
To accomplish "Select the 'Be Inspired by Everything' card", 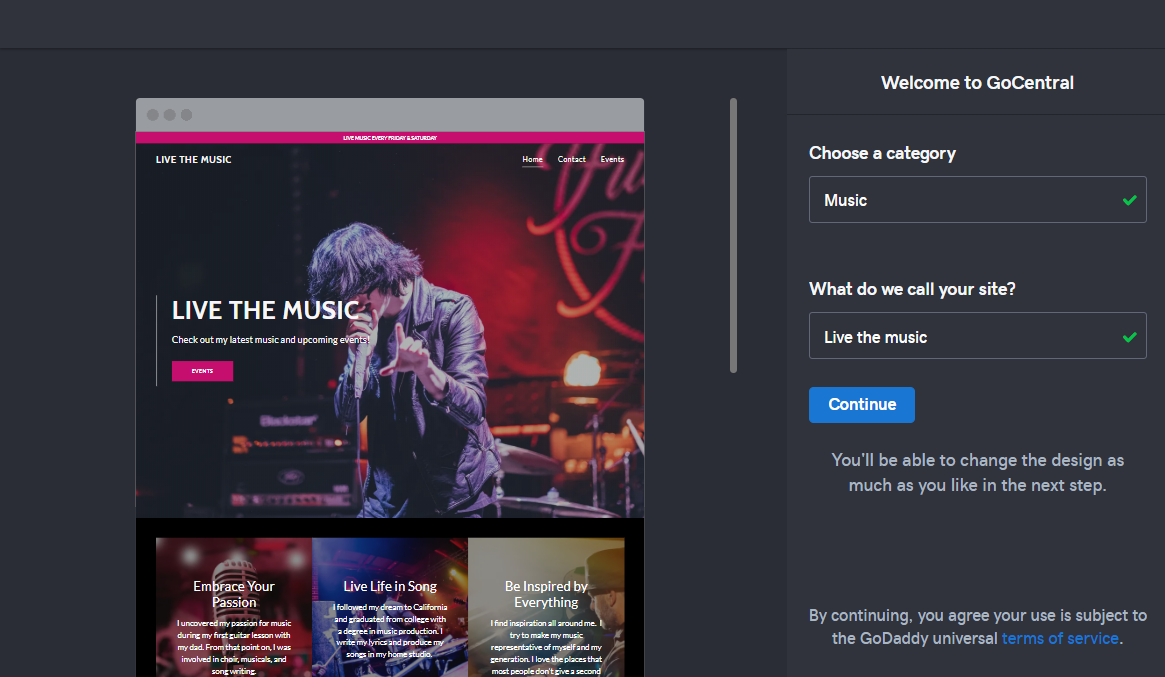I will (546, 607).
